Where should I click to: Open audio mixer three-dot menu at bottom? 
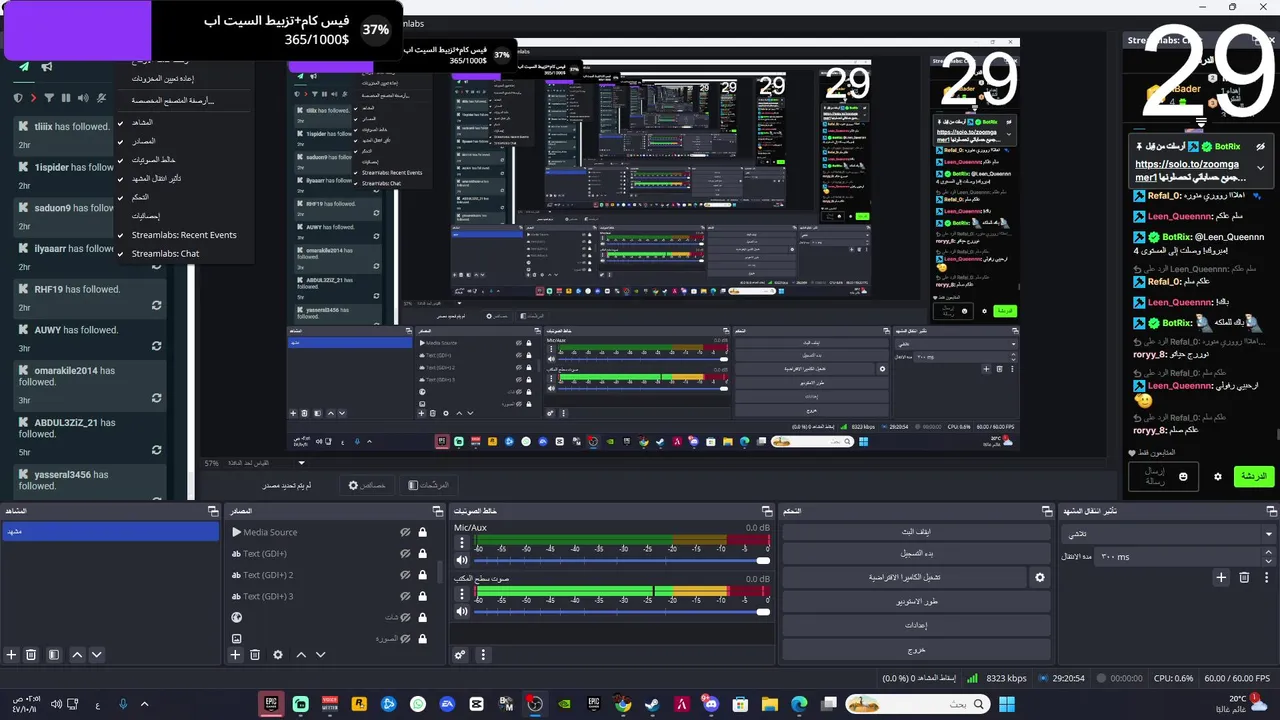tap(483, 655)
